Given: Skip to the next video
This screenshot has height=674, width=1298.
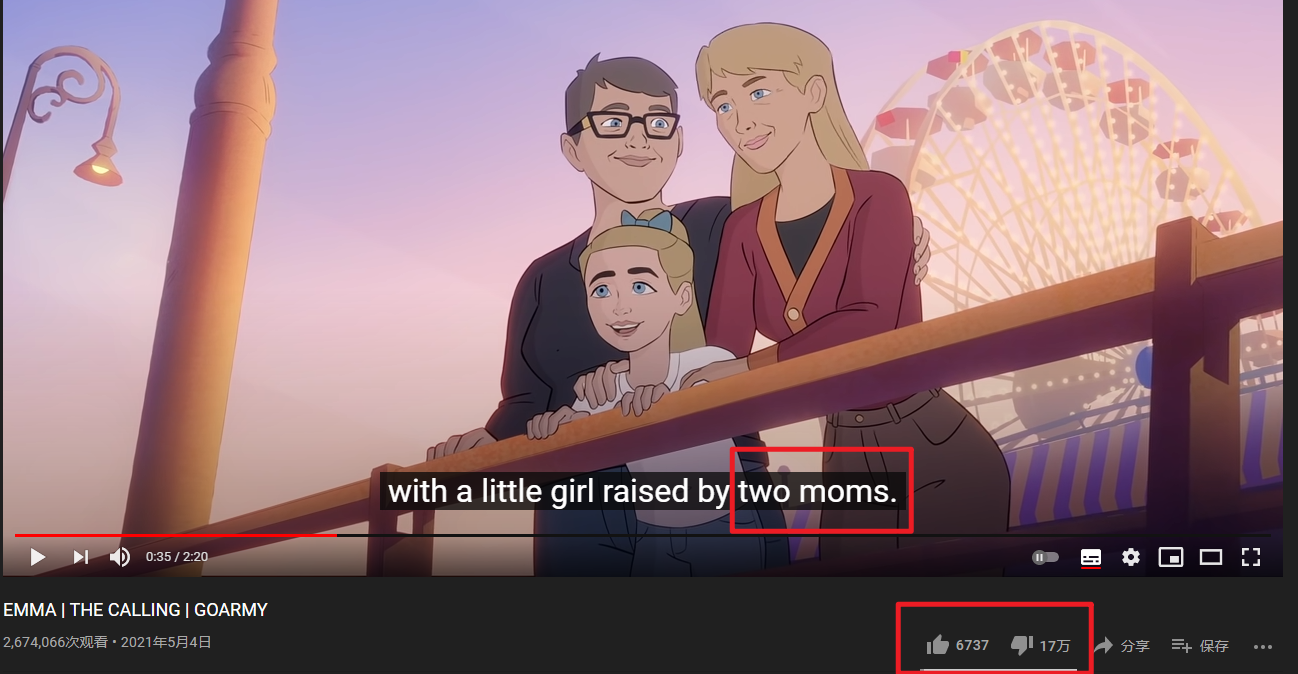Looking at the screenshot, I should click(81, 557).
